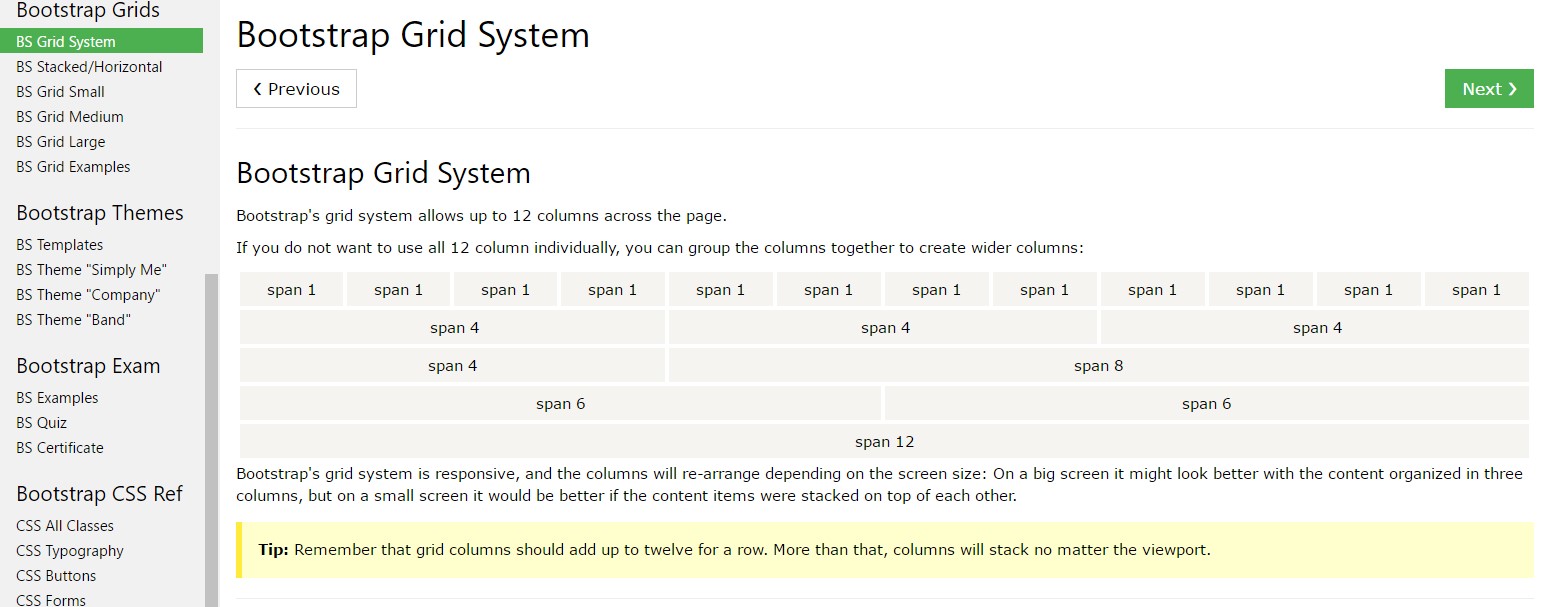
Task: Select BS Theme "Simply Me"
Action: tap(91, 269)
